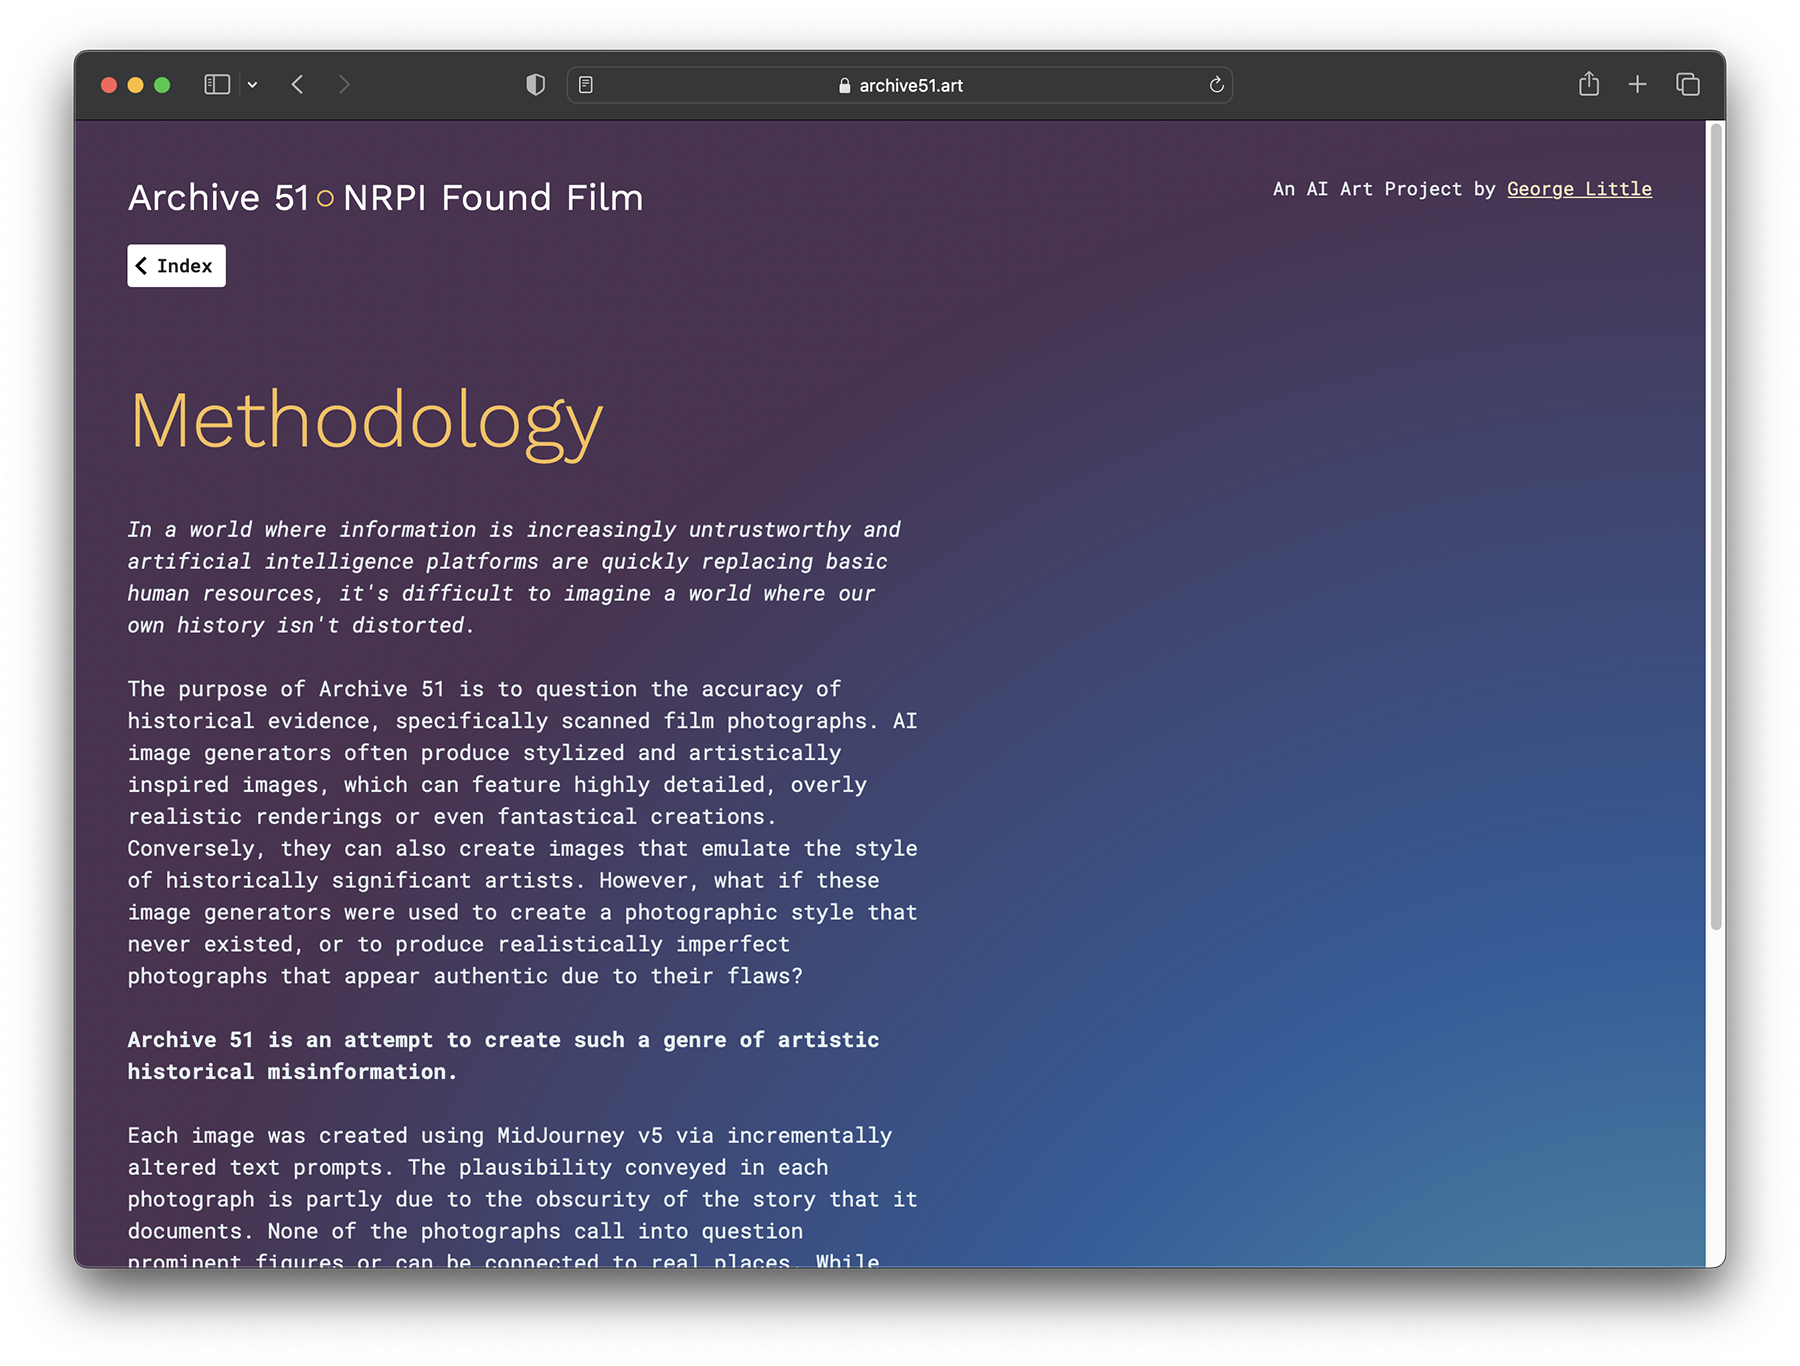
Task: Click the archive51.art address field
Action: click(900, 85)
